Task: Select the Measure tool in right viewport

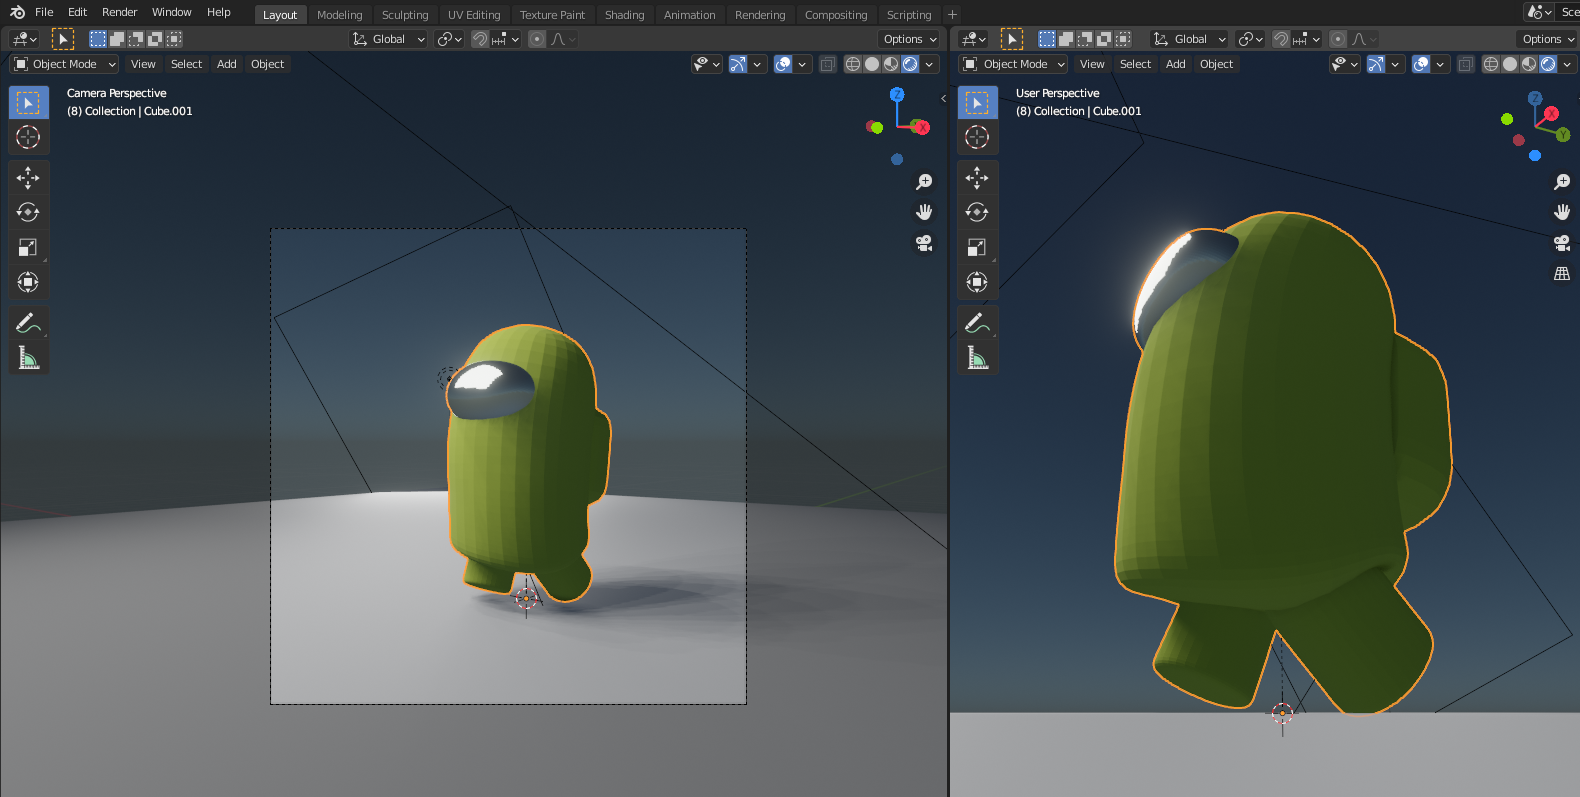Action: 977,358
